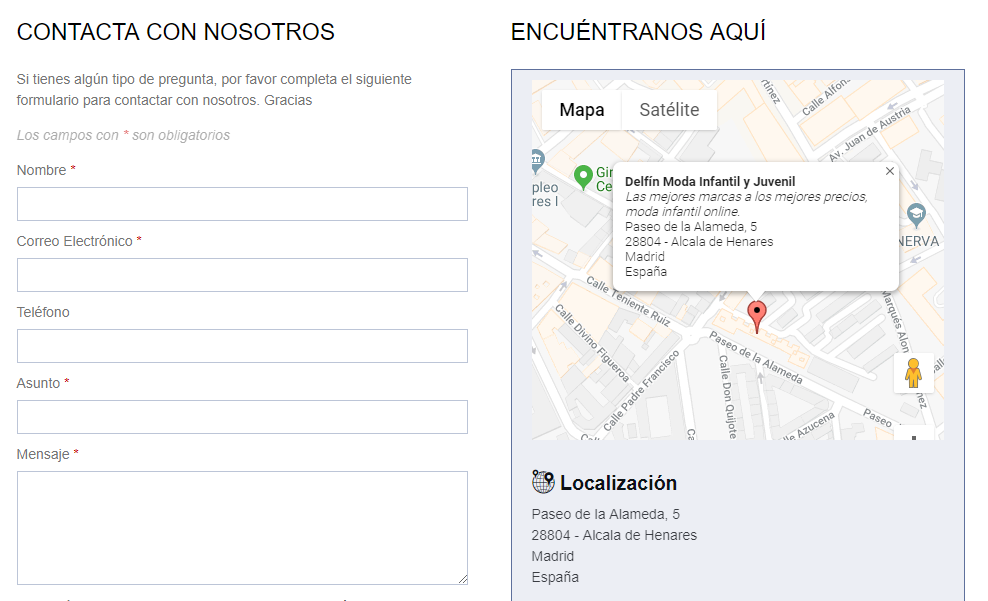Viewport: 988px width, 601px height.
Task: Click the Delfín Moda Infantil y Juvenil title
Action: tap(710, 181)
